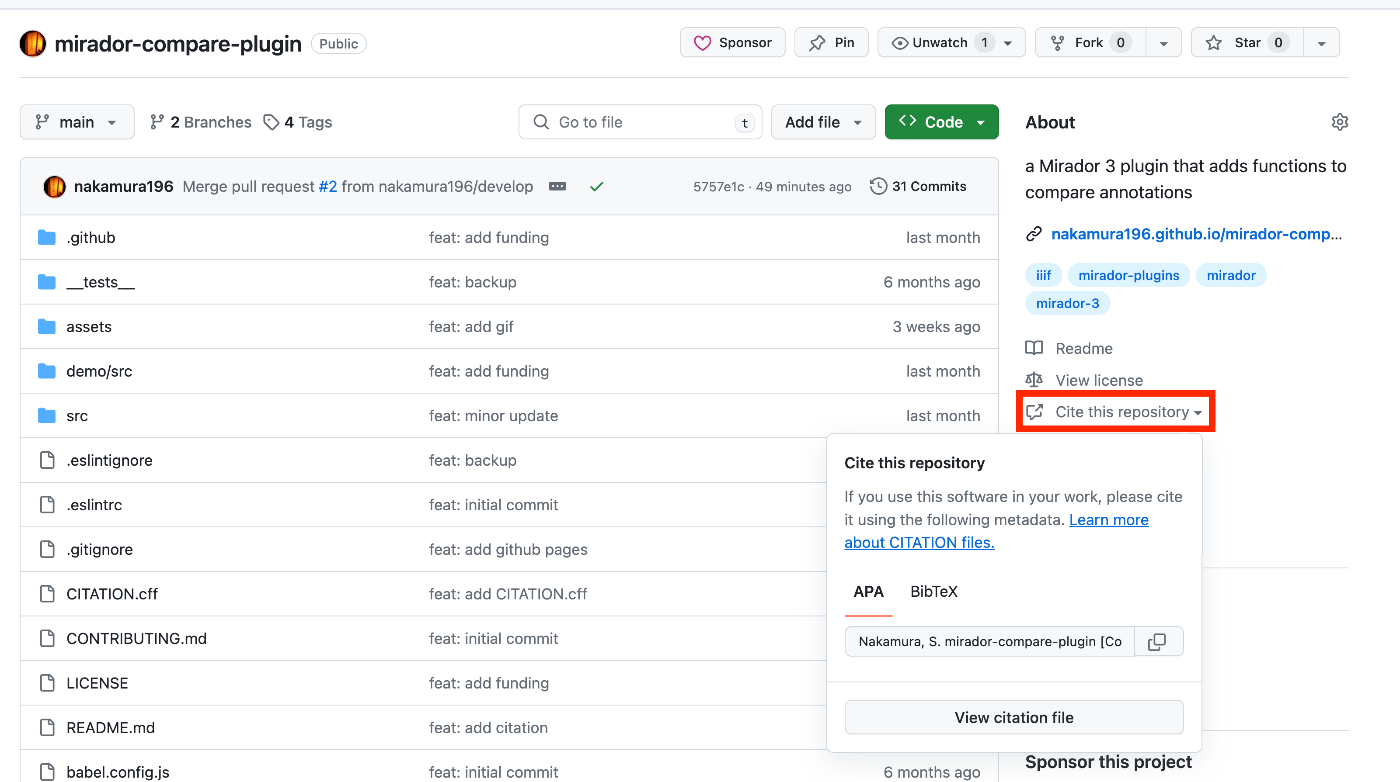Open pull request #2 link

point(327,186)
